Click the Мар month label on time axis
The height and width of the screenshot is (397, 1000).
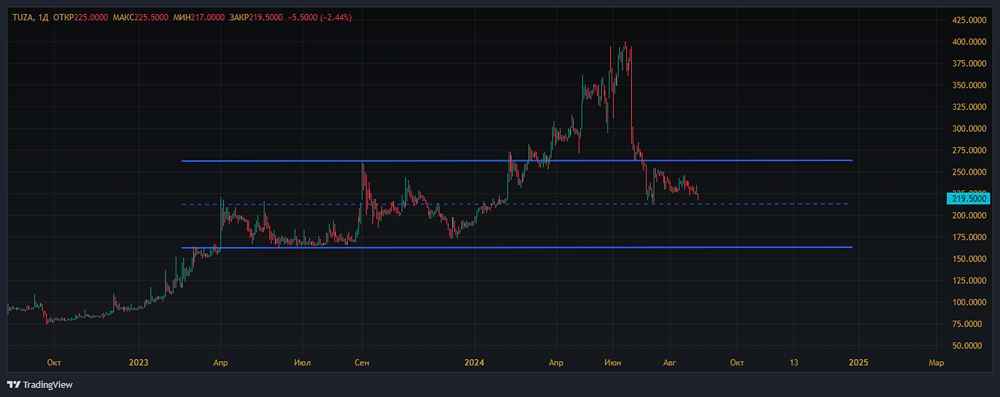coord(936,363)
